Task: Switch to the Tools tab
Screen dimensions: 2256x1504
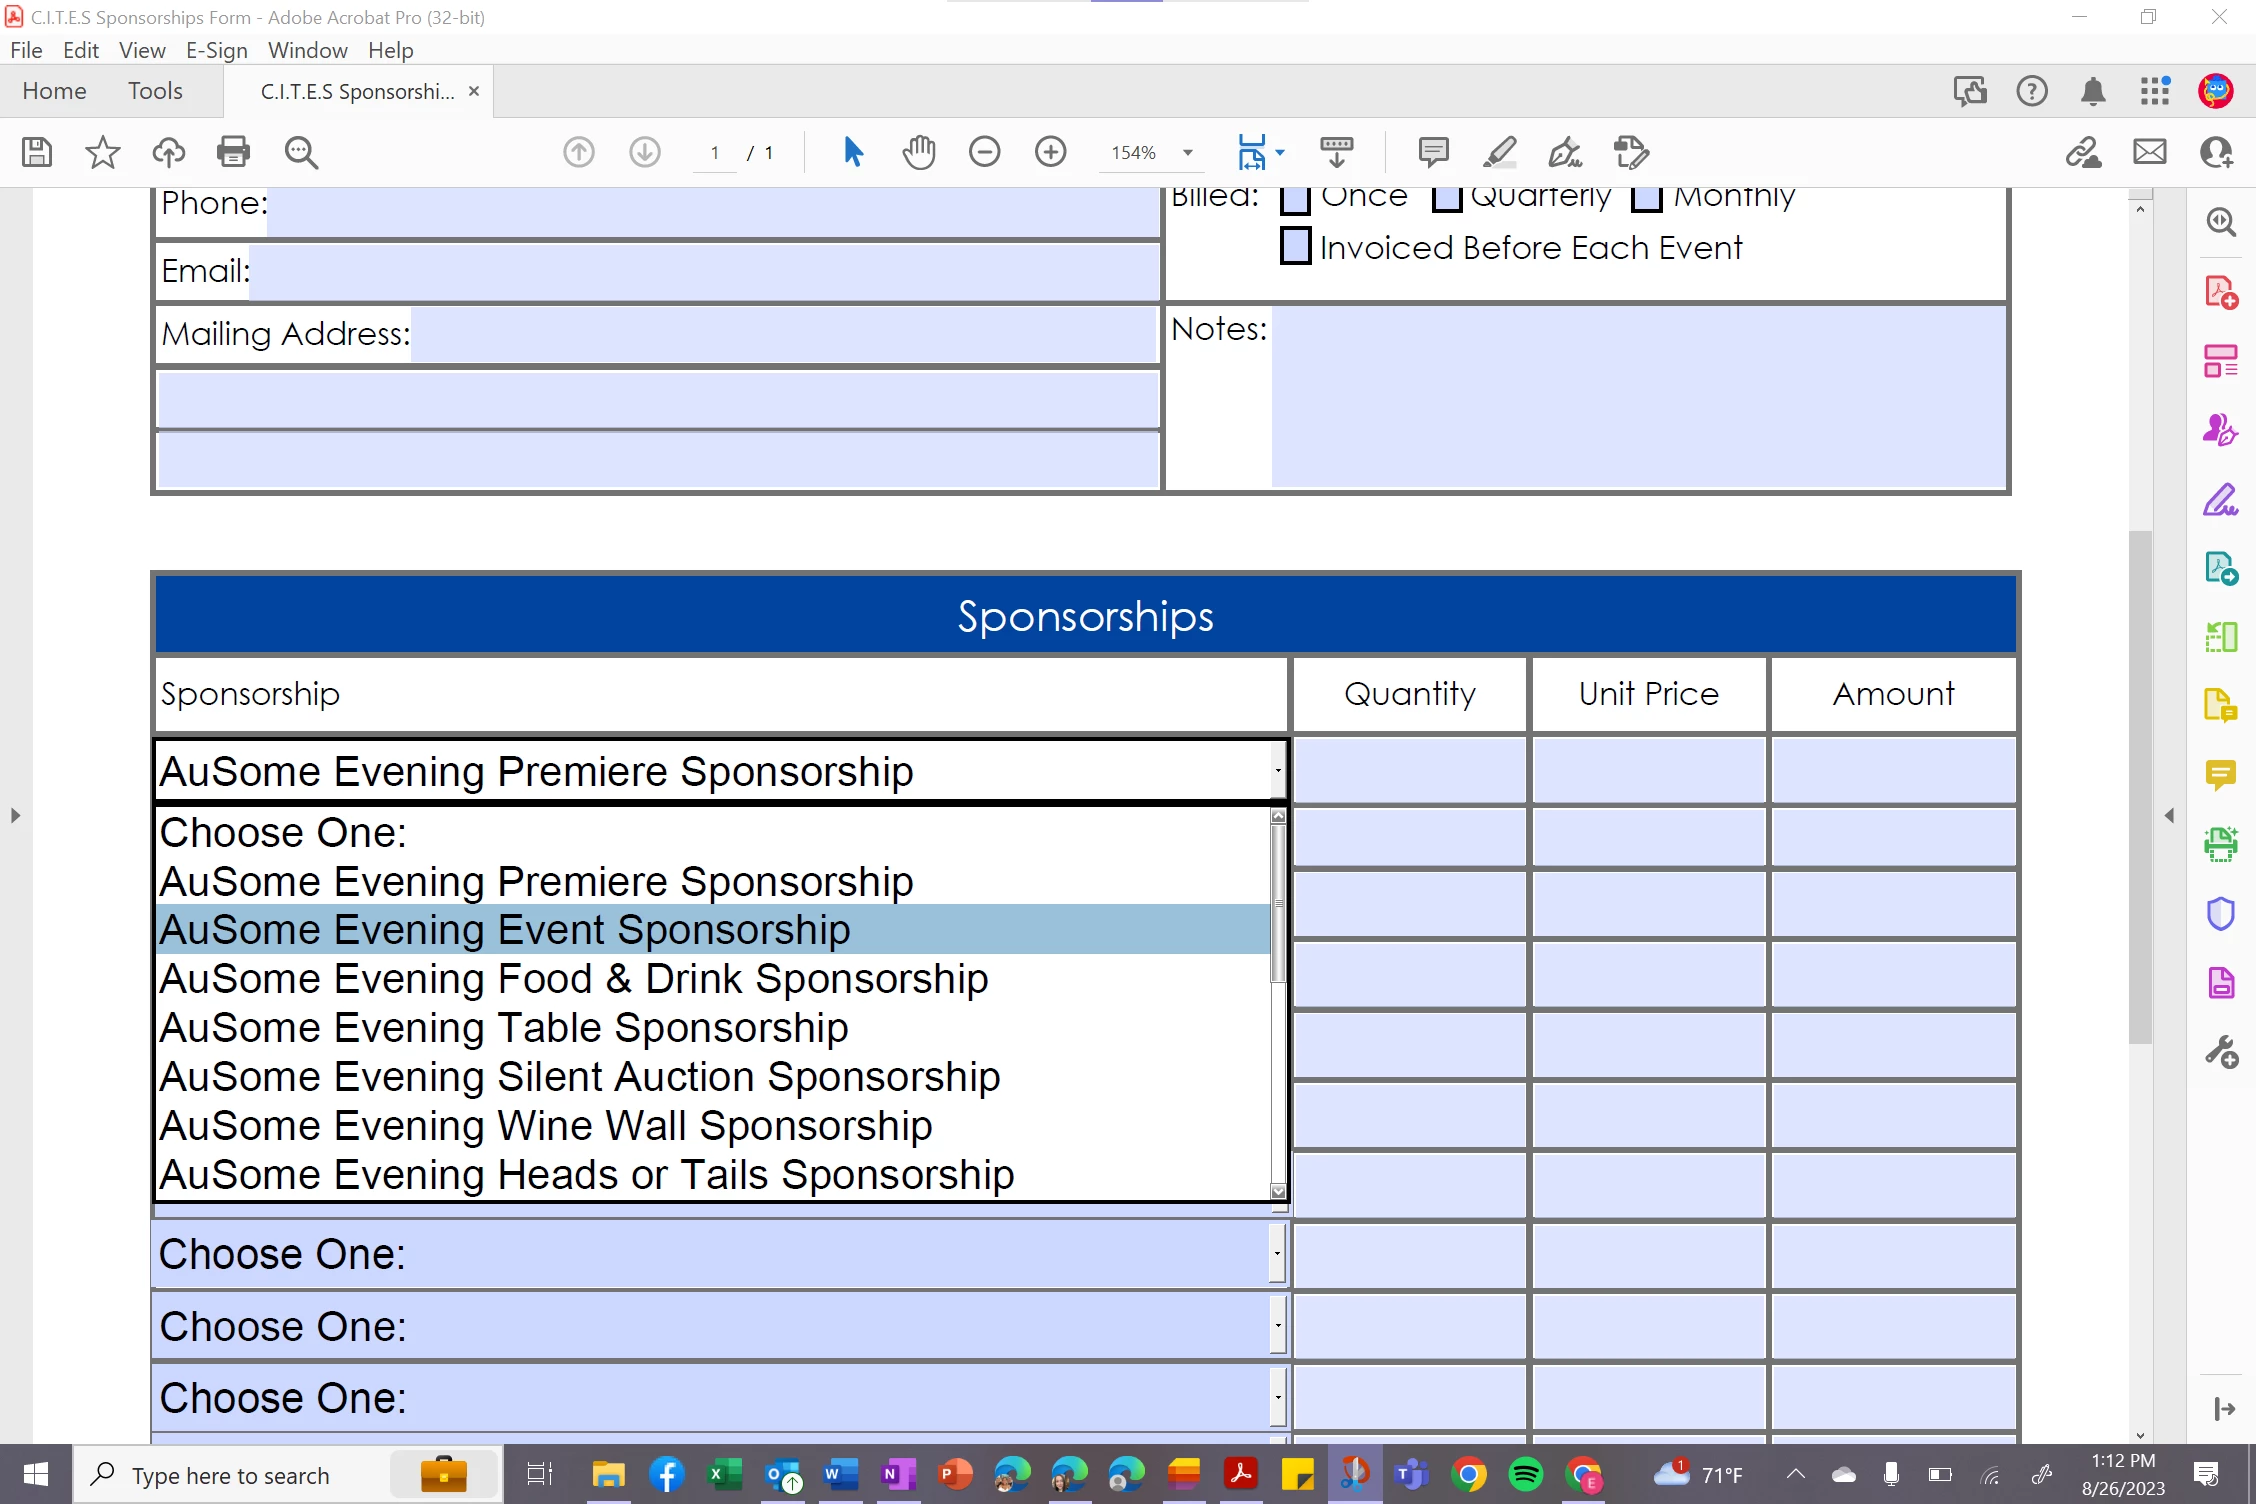Action: (x=155, y=91)
